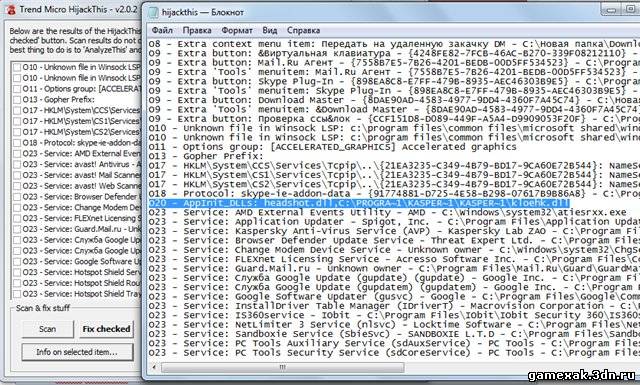
Task: Check the O23 AMD External Events checkbox
Action: pyautogui.click(x=17, y=154)
